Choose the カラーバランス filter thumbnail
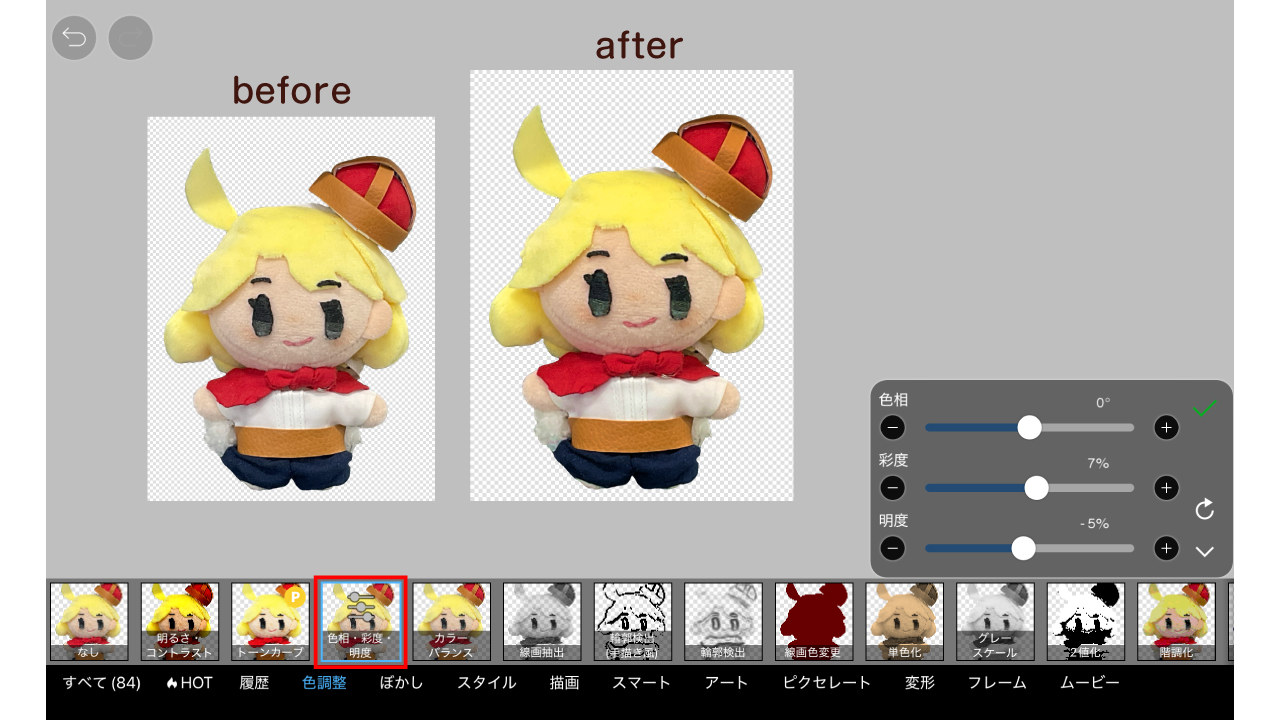 pos(452,622)
